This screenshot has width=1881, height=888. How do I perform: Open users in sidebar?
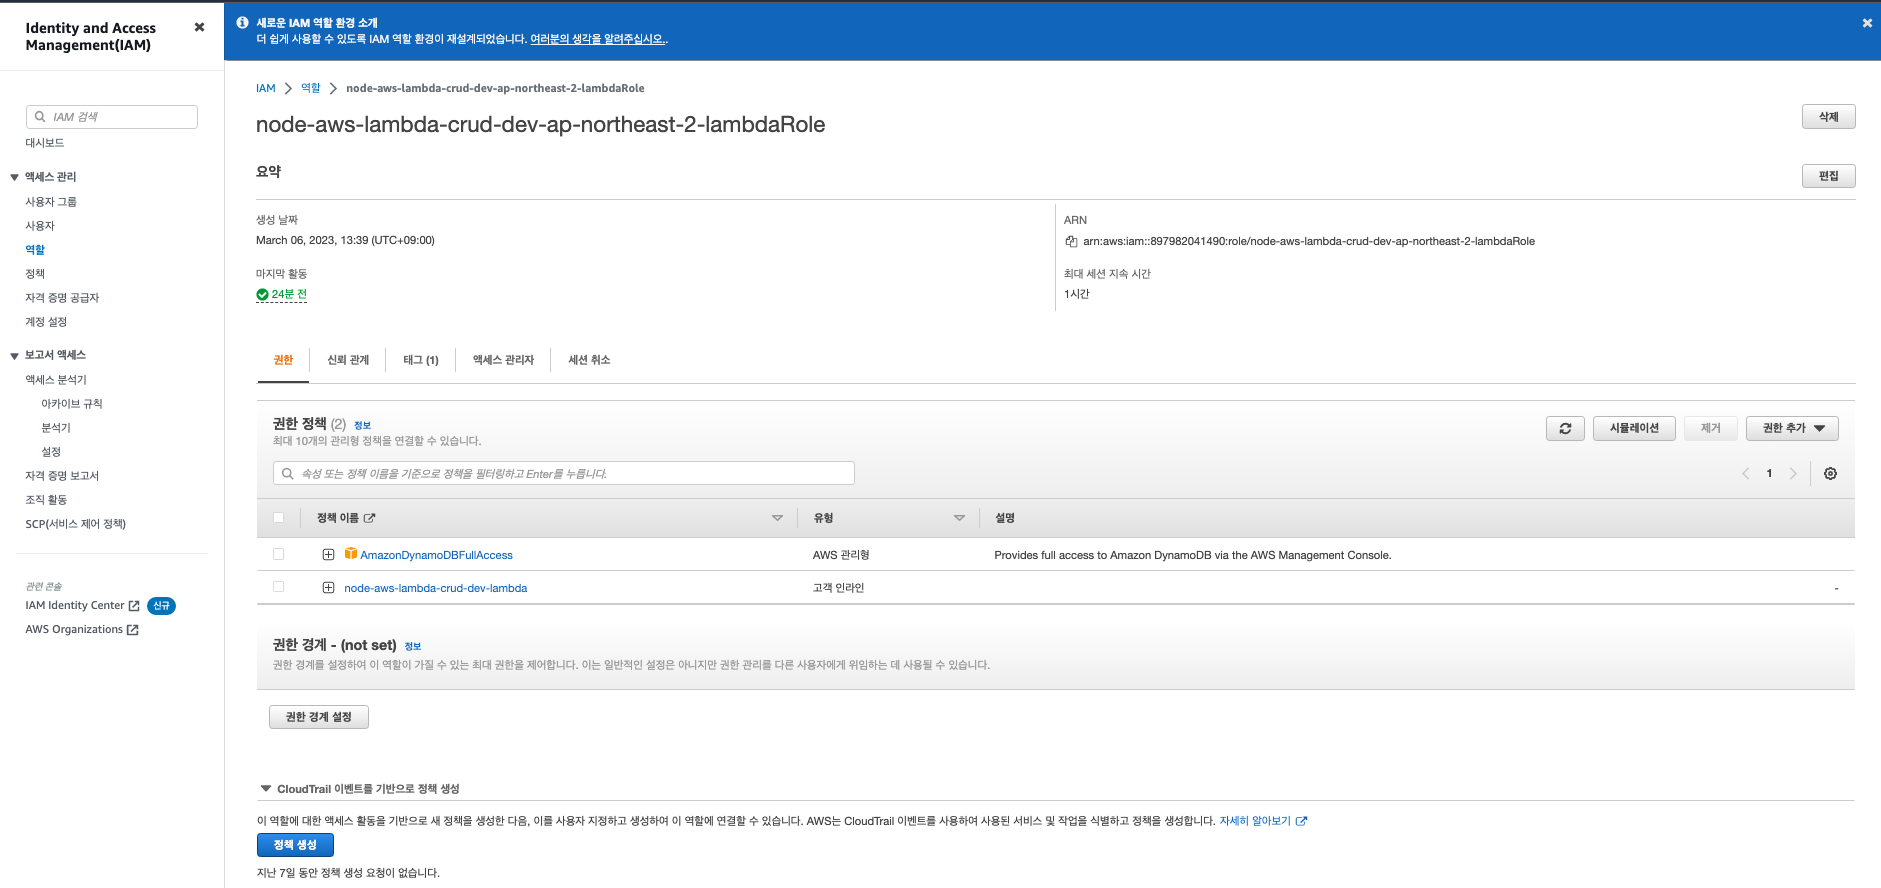(40, 226)
